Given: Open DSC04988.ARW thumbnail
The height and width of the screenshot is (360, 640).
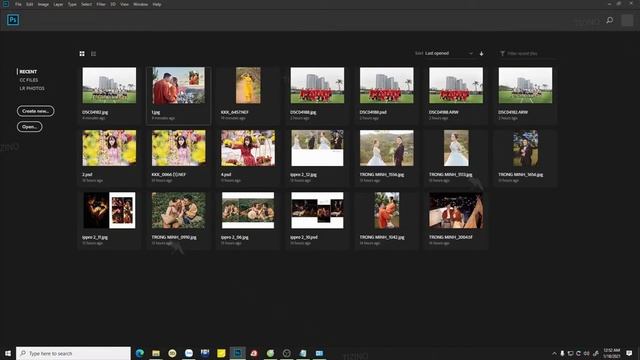Looking at the screenshot, I should 456,85.
